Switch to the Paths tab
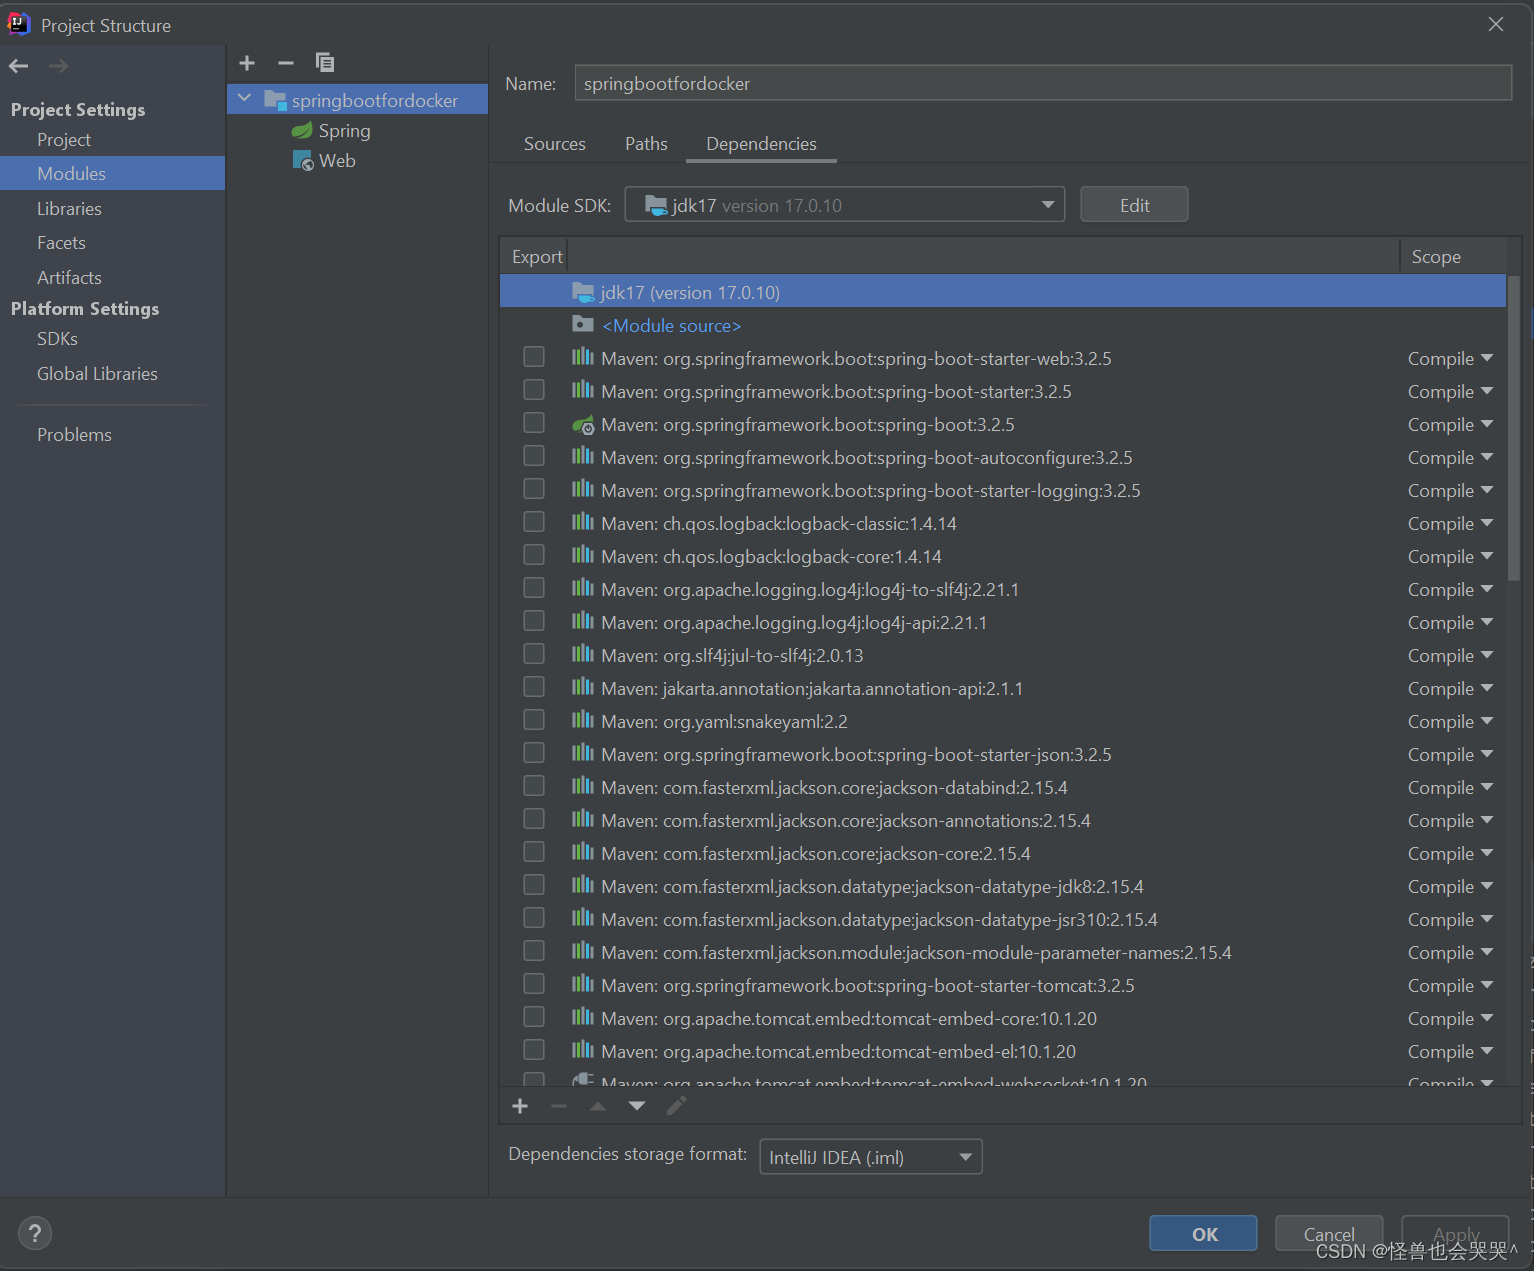1534x1271 pixels. click(646, 144)
